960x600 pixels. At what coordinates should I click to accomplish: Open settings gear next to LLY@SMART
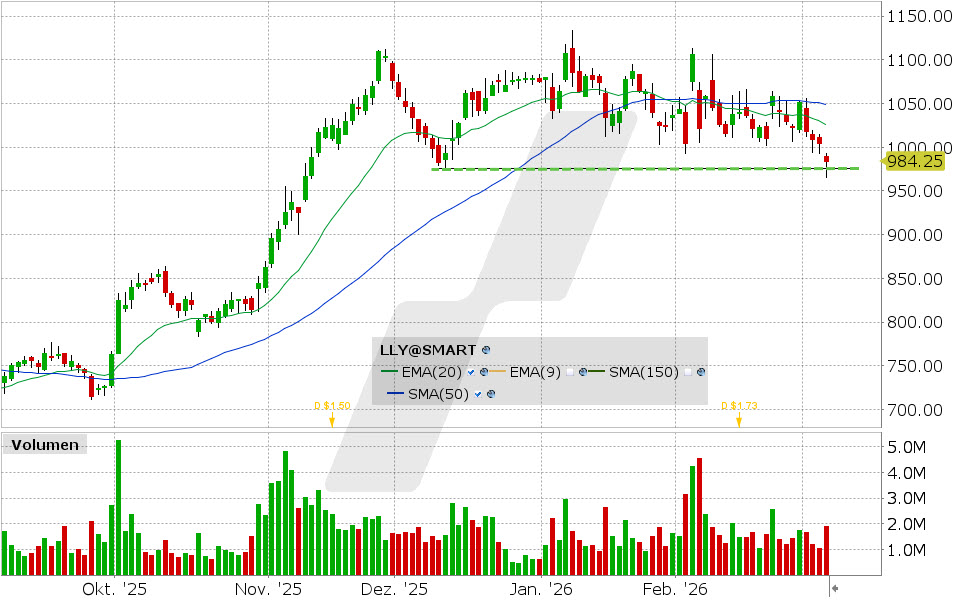click(485, 351)
